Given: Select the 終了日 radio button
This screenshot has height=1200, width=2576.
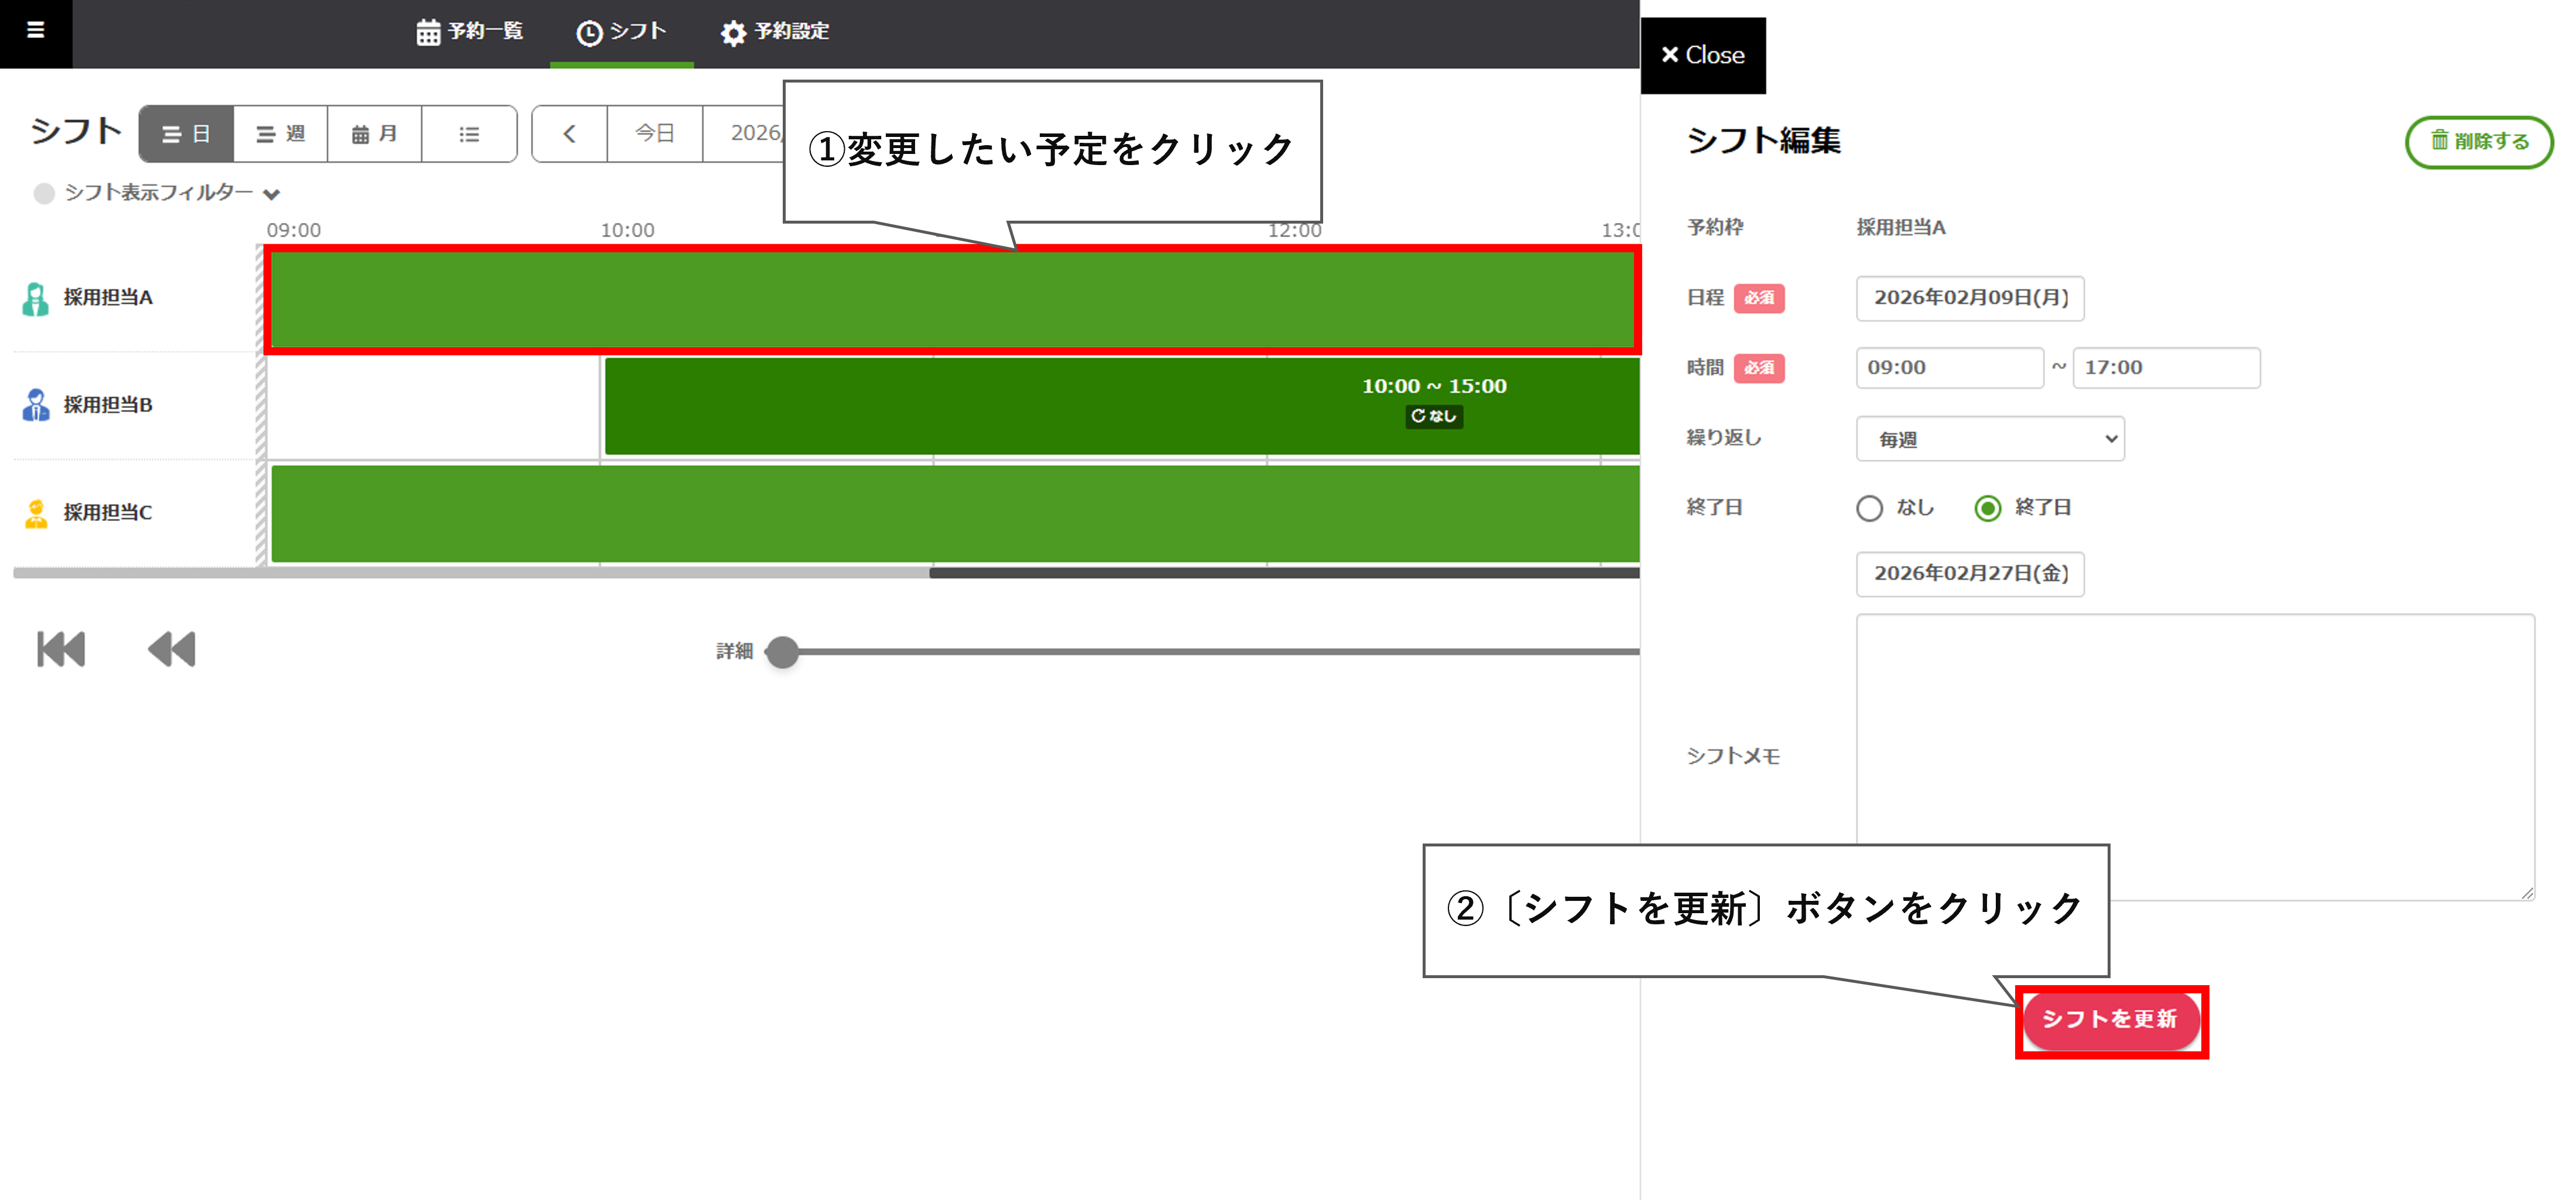Looking at the screenshot, I should pos(1988,509).
